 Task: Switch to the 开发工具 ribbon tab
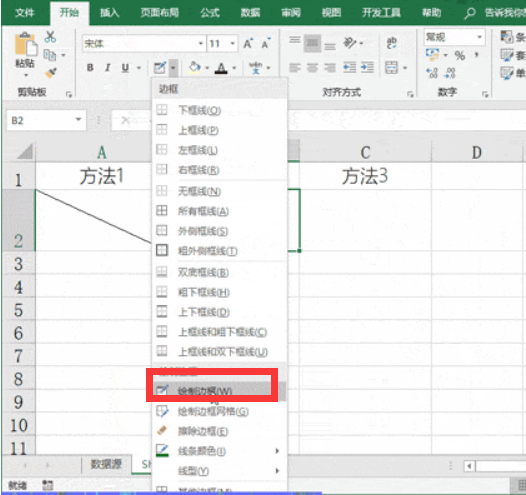(x=381, y=13)
